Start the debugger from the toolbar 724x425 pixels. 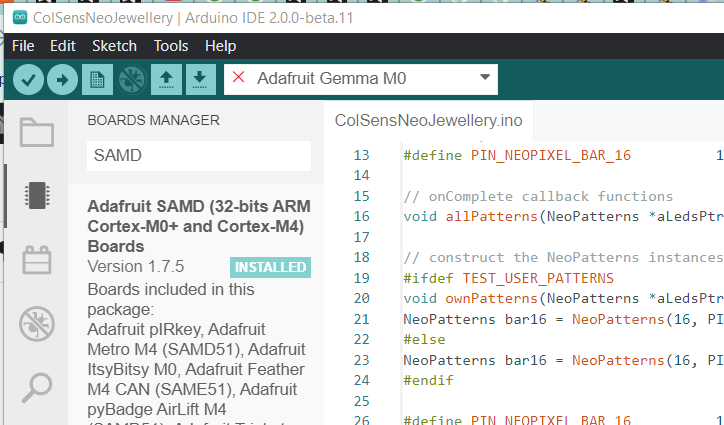point(131,78)
